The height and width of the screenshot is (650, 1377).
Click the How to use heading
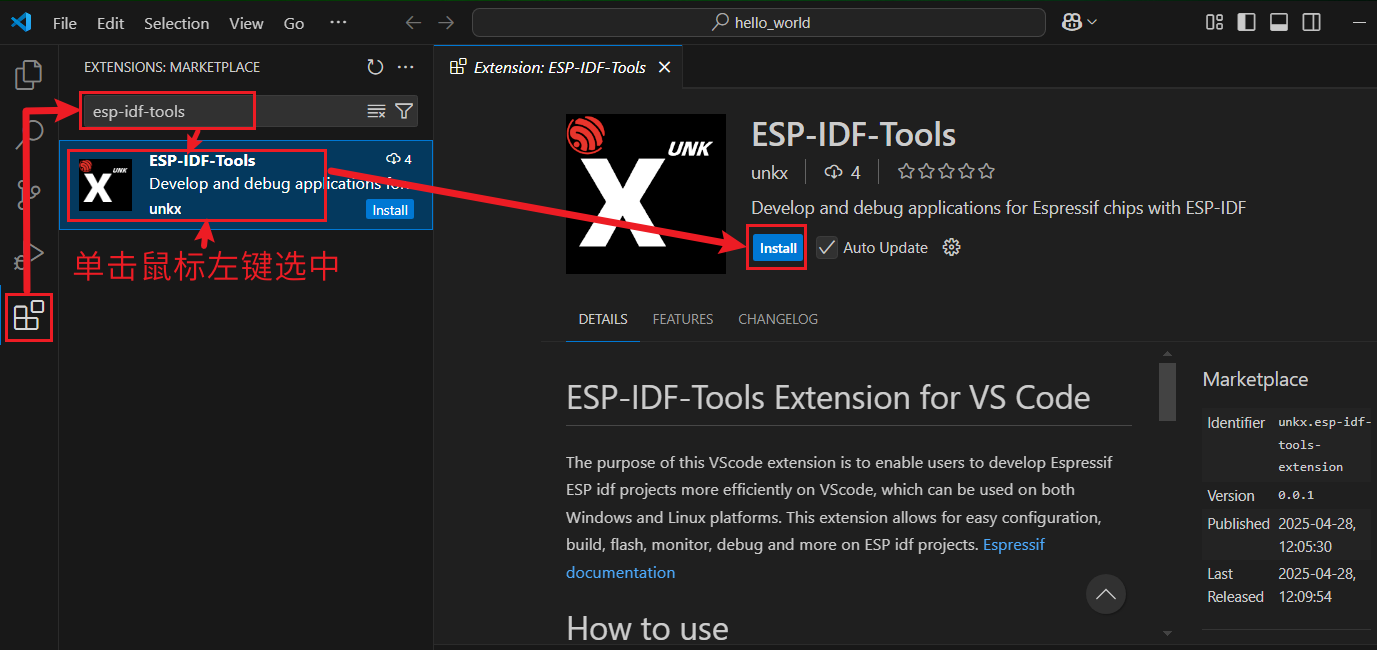647,628
